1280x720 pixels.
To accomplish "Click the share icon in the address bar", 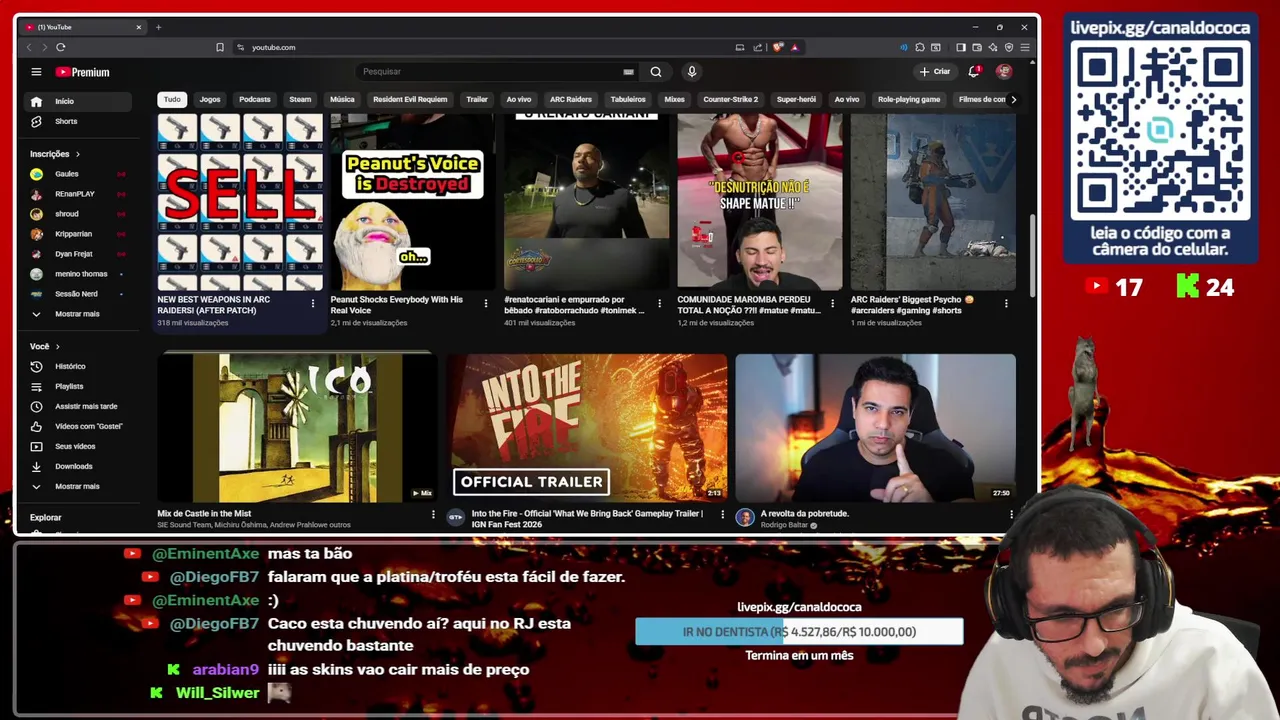I will pyautogui.click(x=758, y=47).
